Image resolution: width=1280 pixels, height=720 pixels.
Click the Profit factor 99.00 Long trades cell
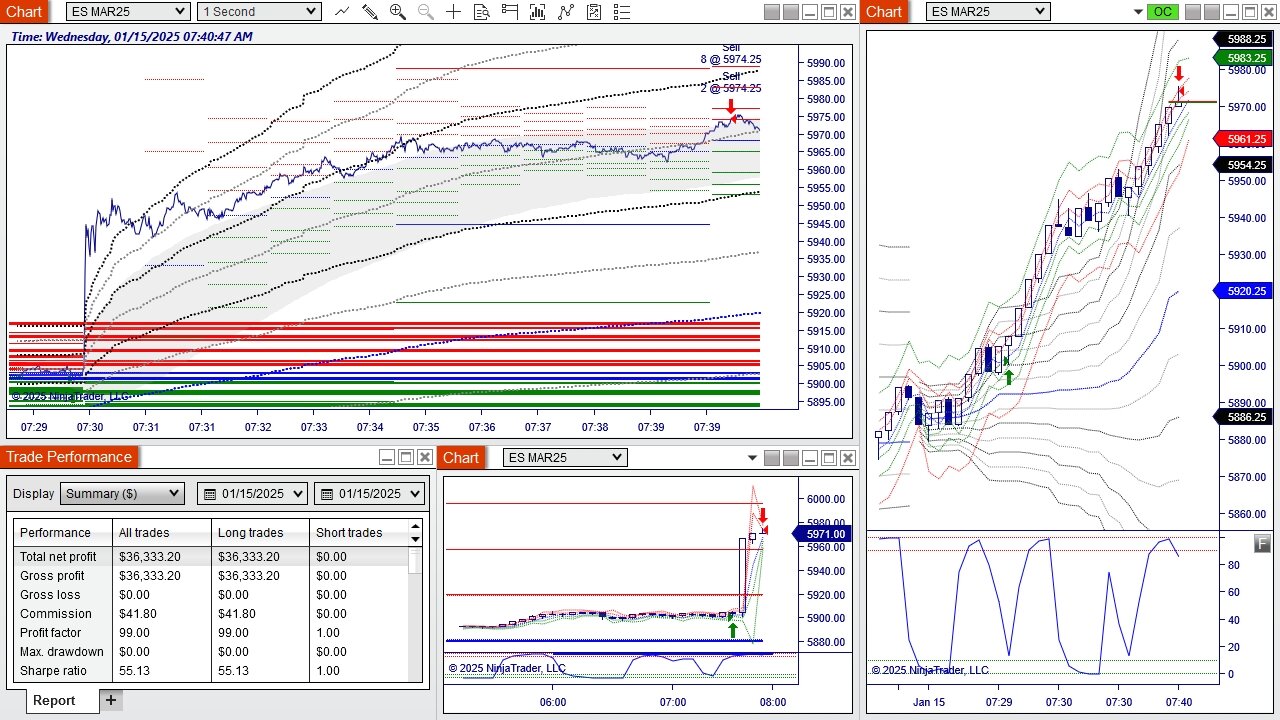tap(261, 632)
